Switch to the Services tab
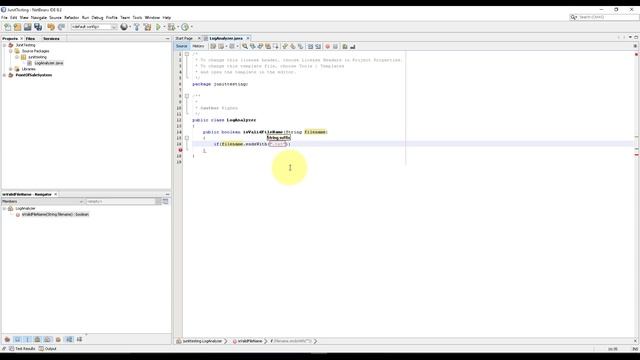This screenshot has height=360, width=640. point(51,38)
